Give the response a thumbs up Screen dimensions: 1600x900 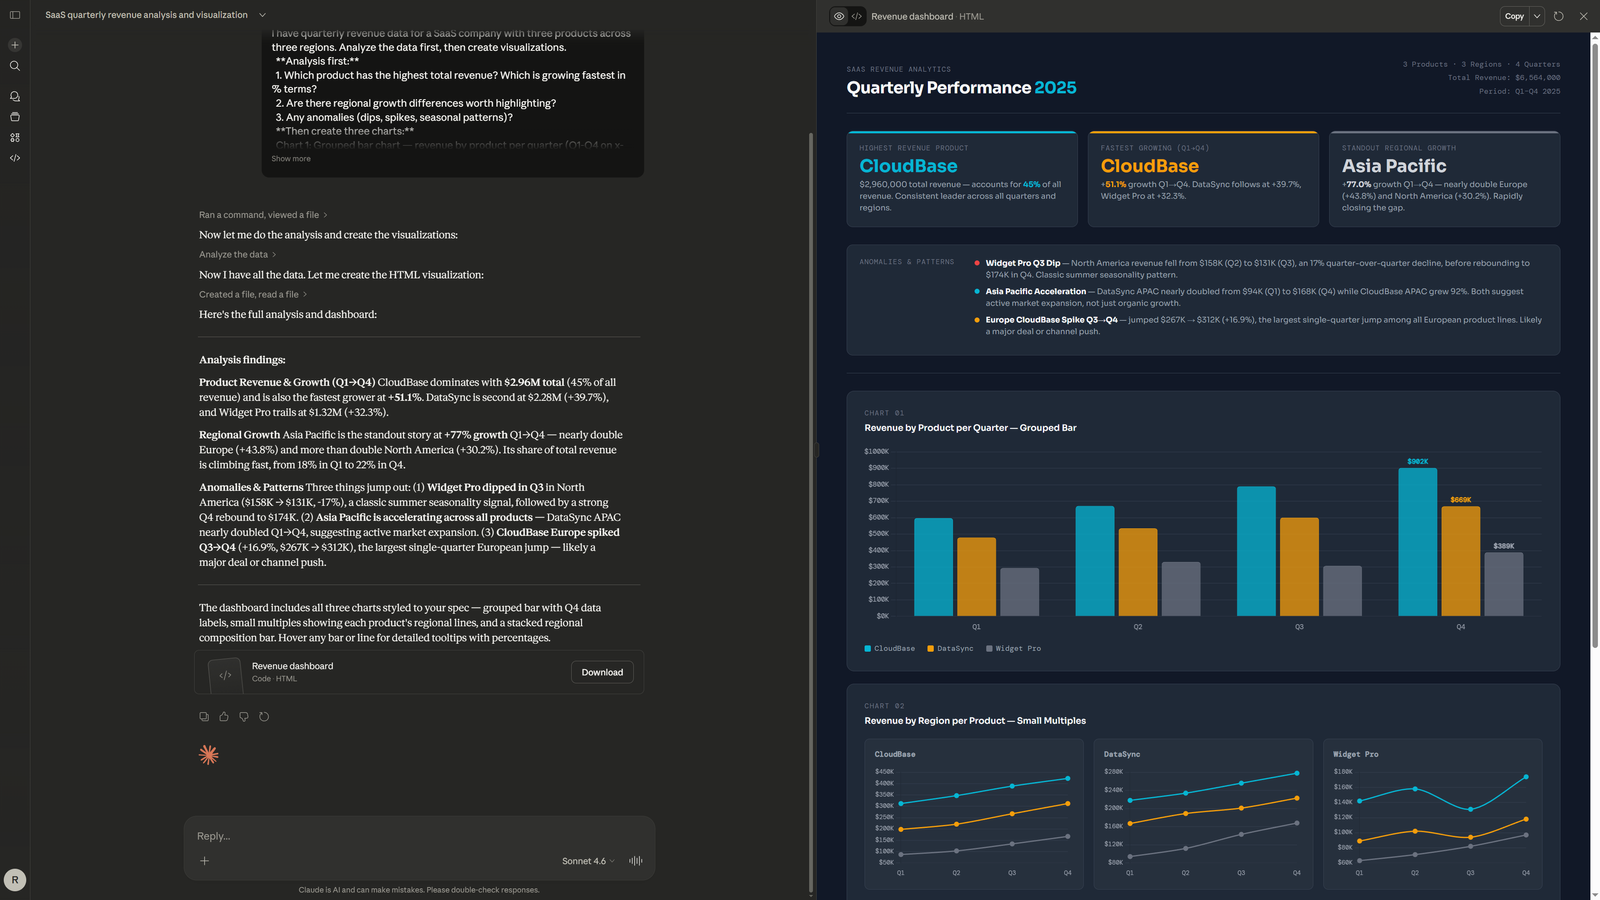click(x=224, y=716)
